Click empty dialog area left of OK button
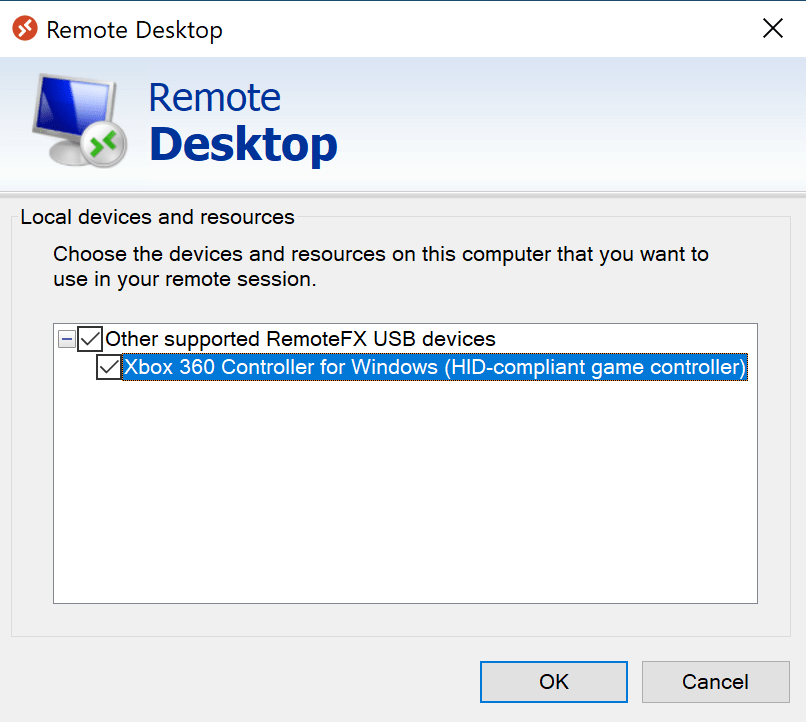Screen dimensions: 806x722 [x=250, y=681]
